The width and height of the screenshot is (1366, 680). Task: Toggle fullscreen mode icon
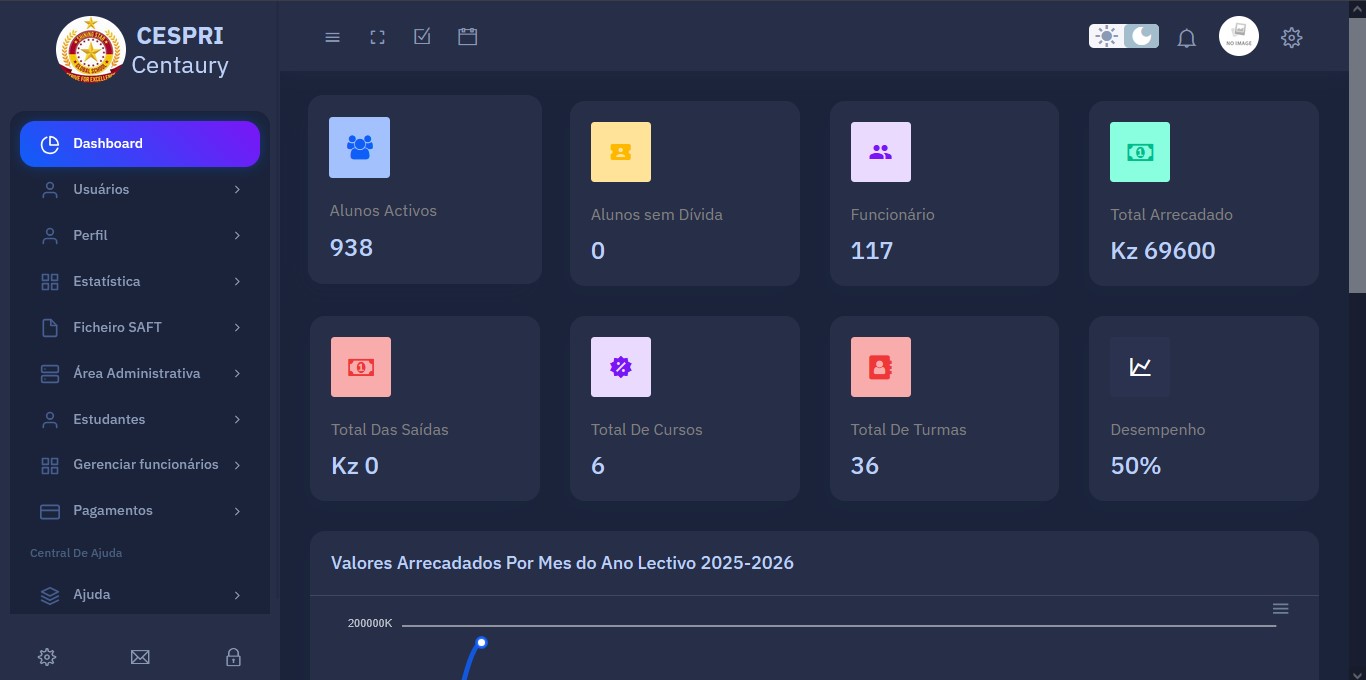tap(377, 37)
